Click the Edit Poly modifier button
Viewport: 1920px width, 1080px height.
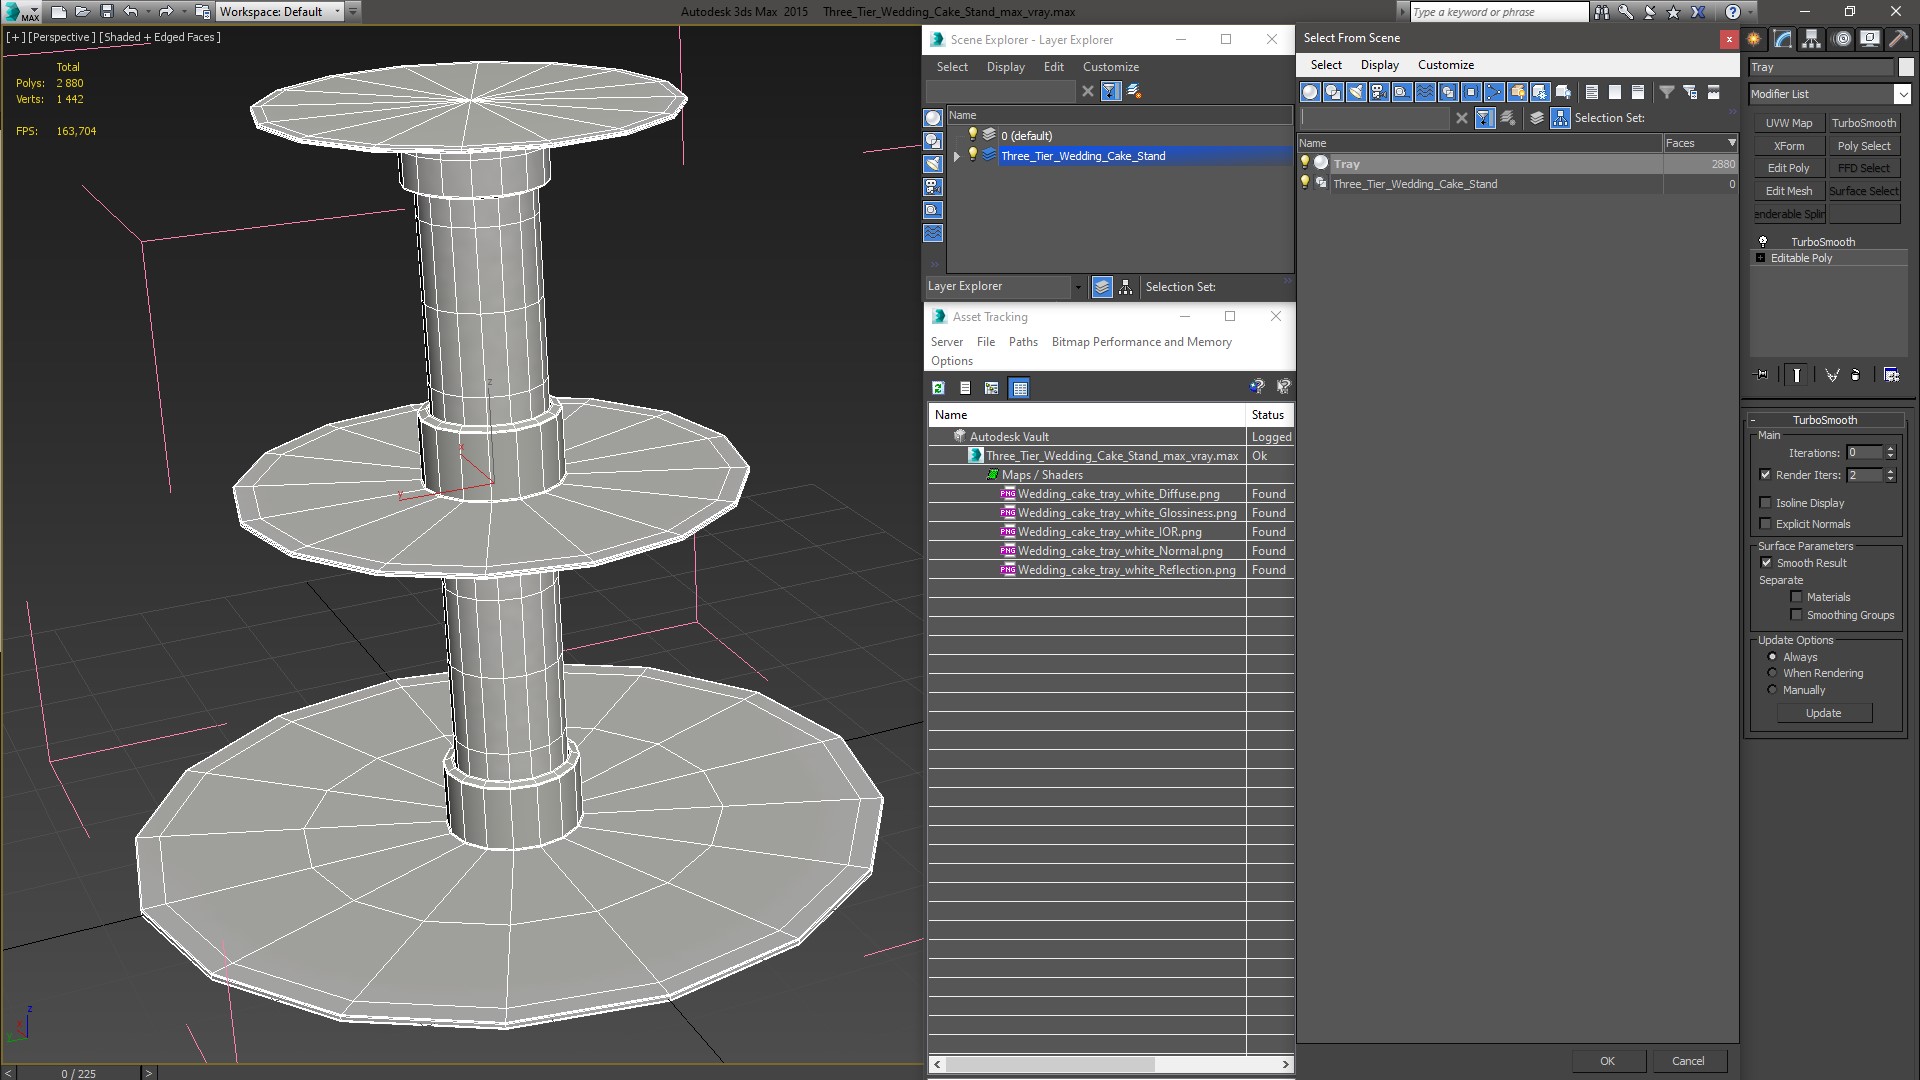click(1789, 168)
